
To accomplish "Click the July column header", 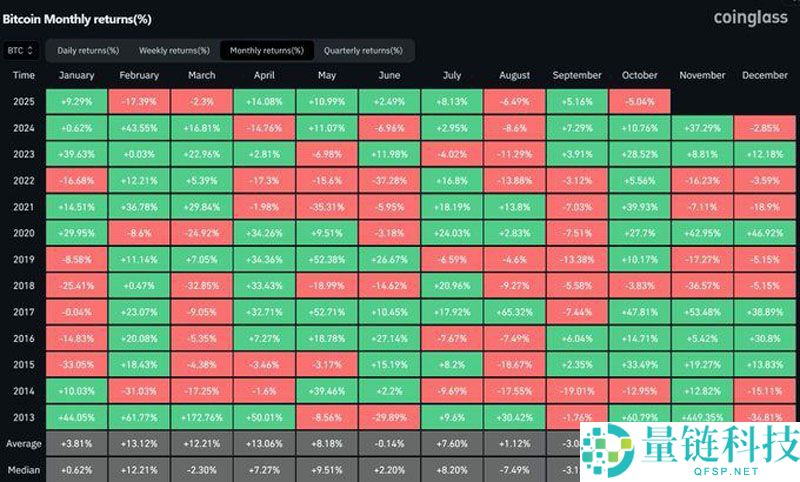I will tap(452, 75).
